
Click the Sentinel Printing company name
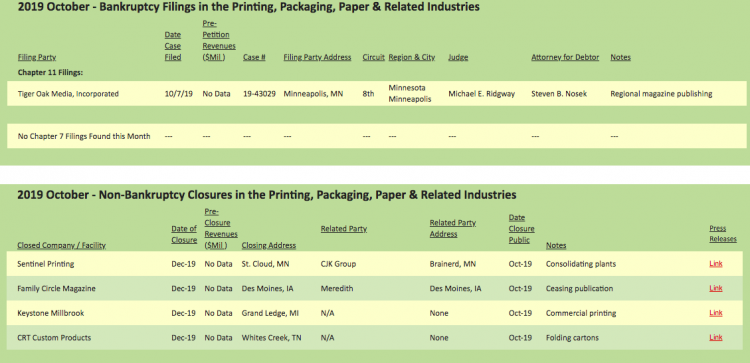[45, 264]
